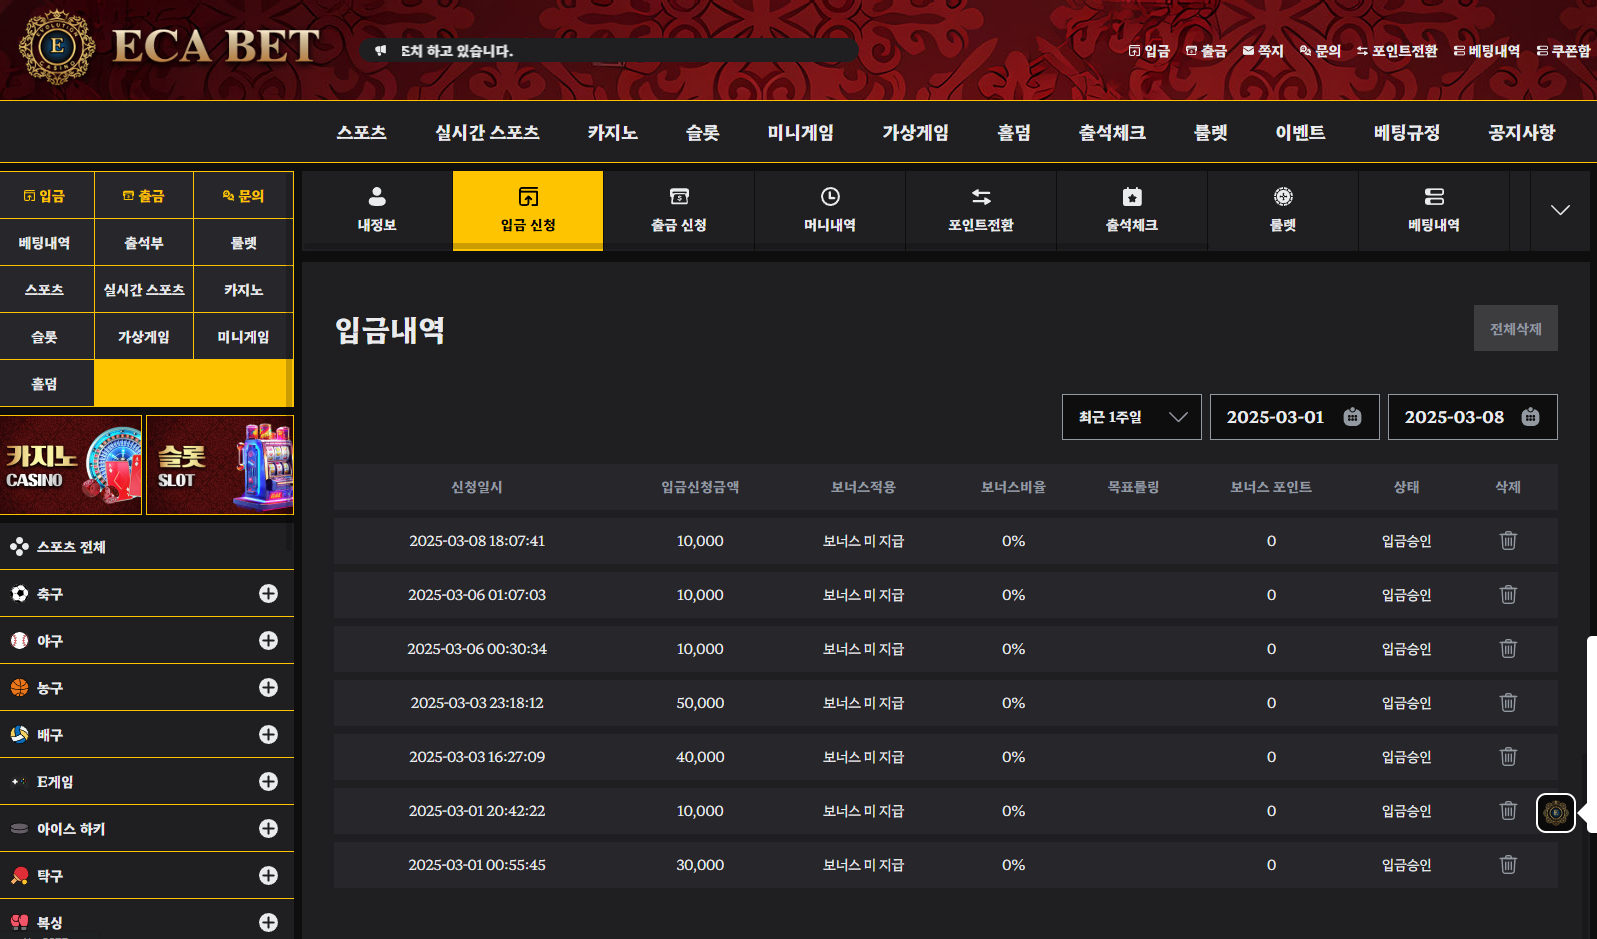Open 룰렛 wheel icon tab
The image size is (1597, 939).
(x=1283, y=210)
